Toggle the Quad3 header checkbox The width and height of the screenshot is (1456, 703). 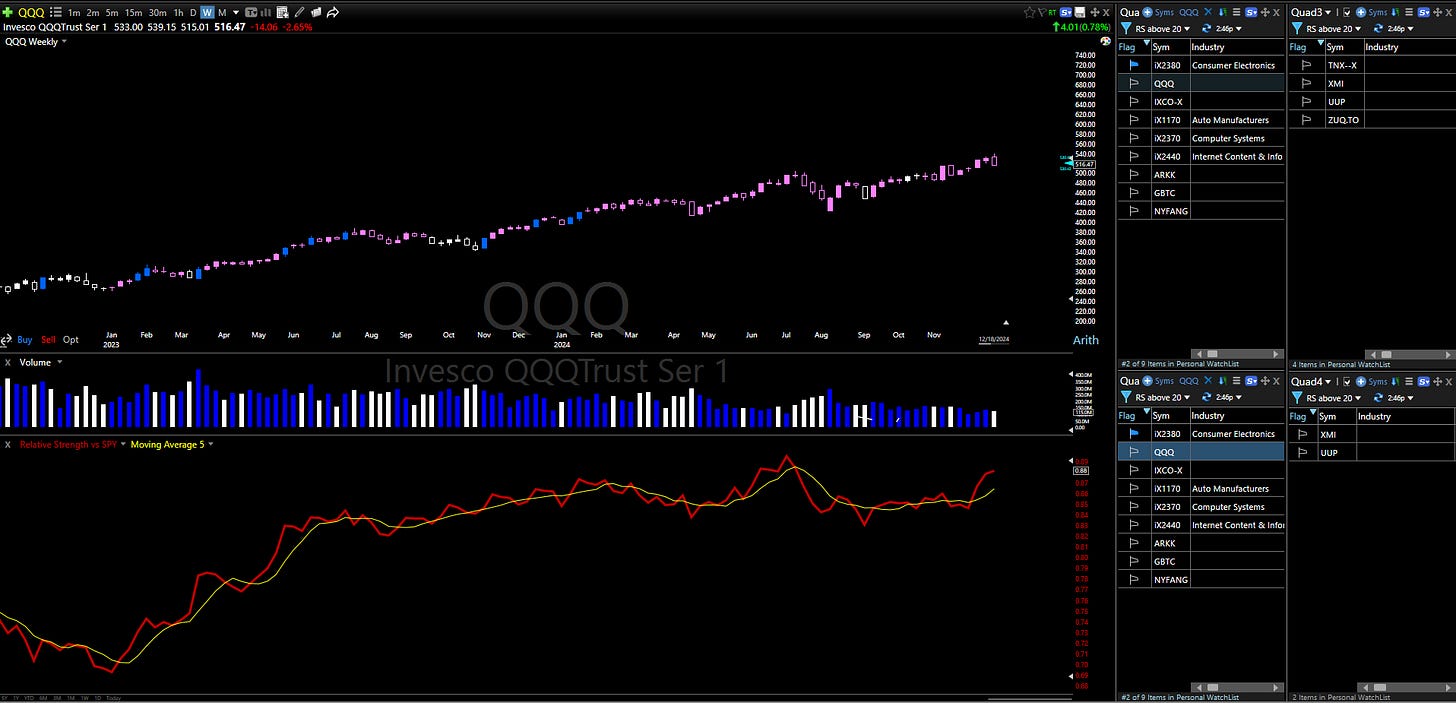(1347, 12)
